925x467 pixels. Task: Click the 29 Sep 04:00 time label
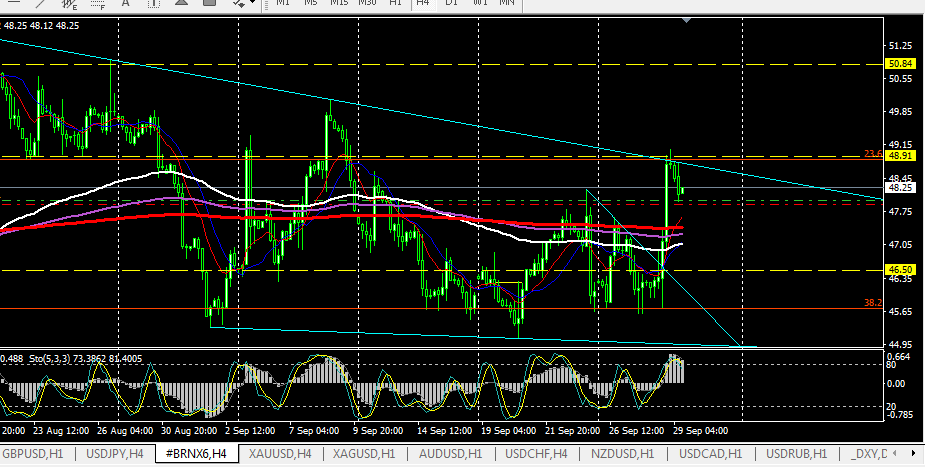coord(700,430)
